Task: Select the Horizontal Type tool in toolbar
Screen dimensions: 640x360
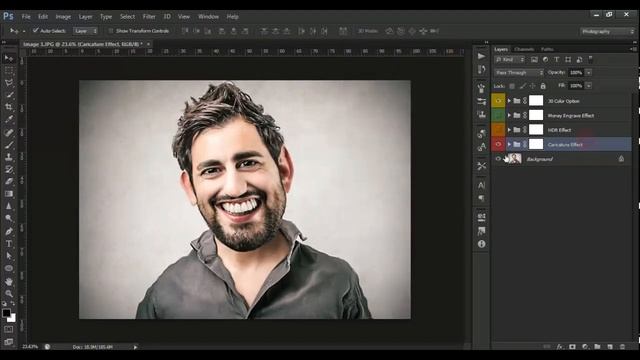Action: pyautogui.click(x=9, y=244)
